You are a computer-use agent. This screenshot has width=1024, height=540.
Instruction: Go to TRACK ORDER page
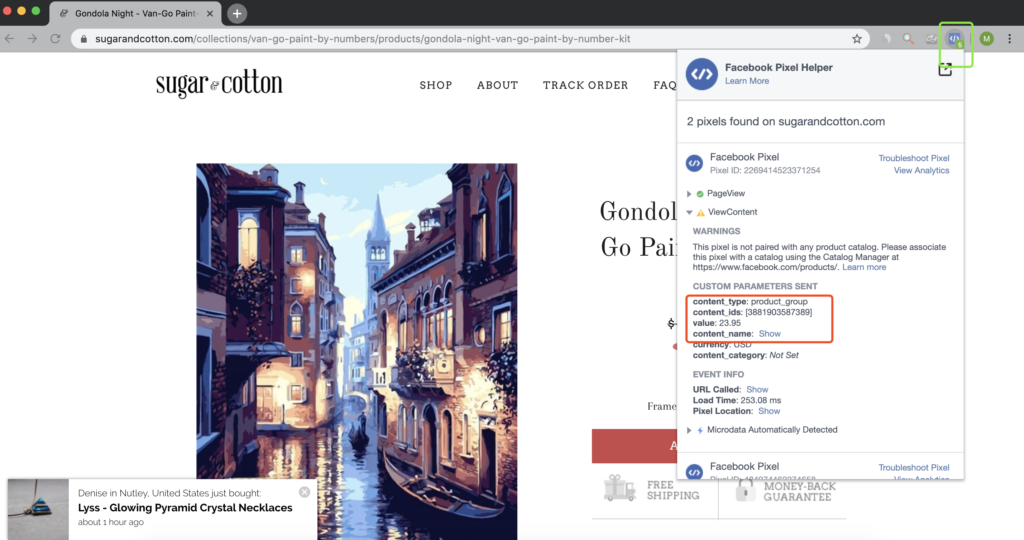click(585, 86)
